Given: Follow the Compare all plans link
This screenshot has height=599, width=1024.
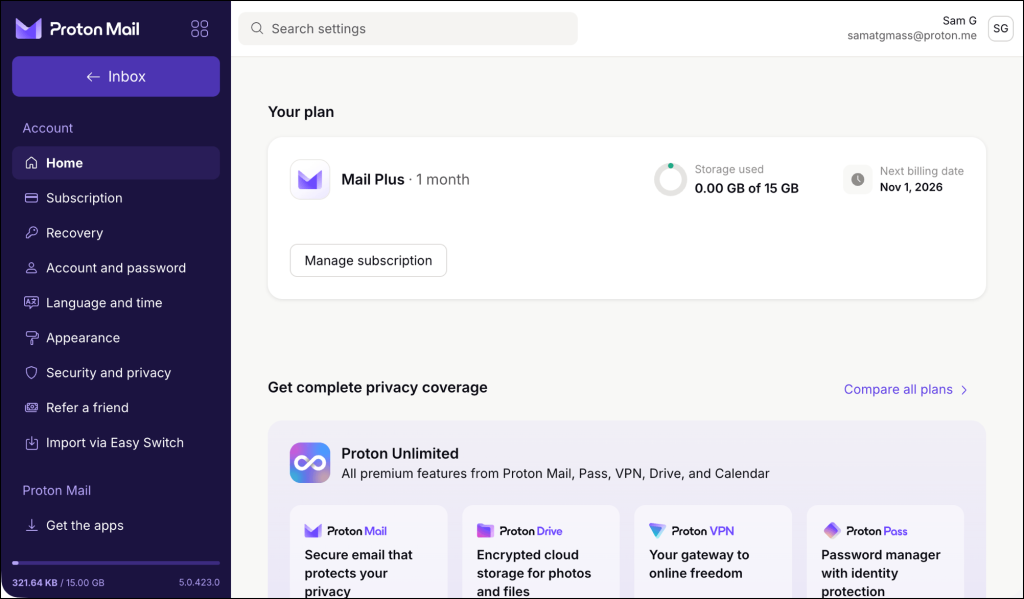Looking at the screenshot, I should (905, 389).
